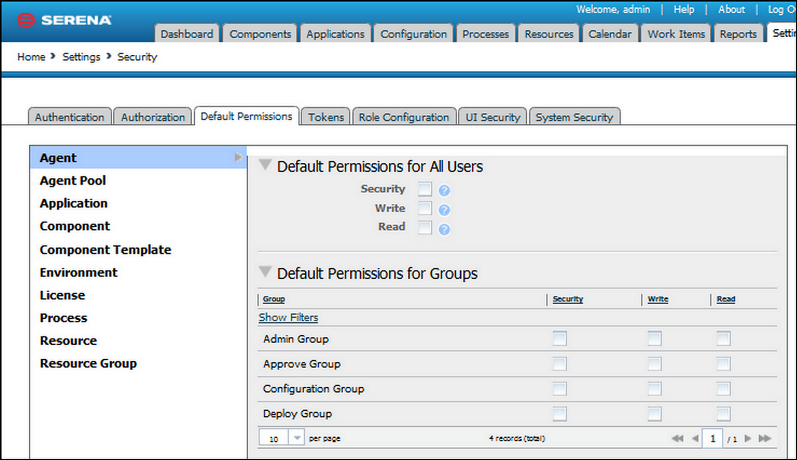Open the per page dropdown arrow
The width and height of the screenshot is (797, 460).
click(x=297, y=438)
